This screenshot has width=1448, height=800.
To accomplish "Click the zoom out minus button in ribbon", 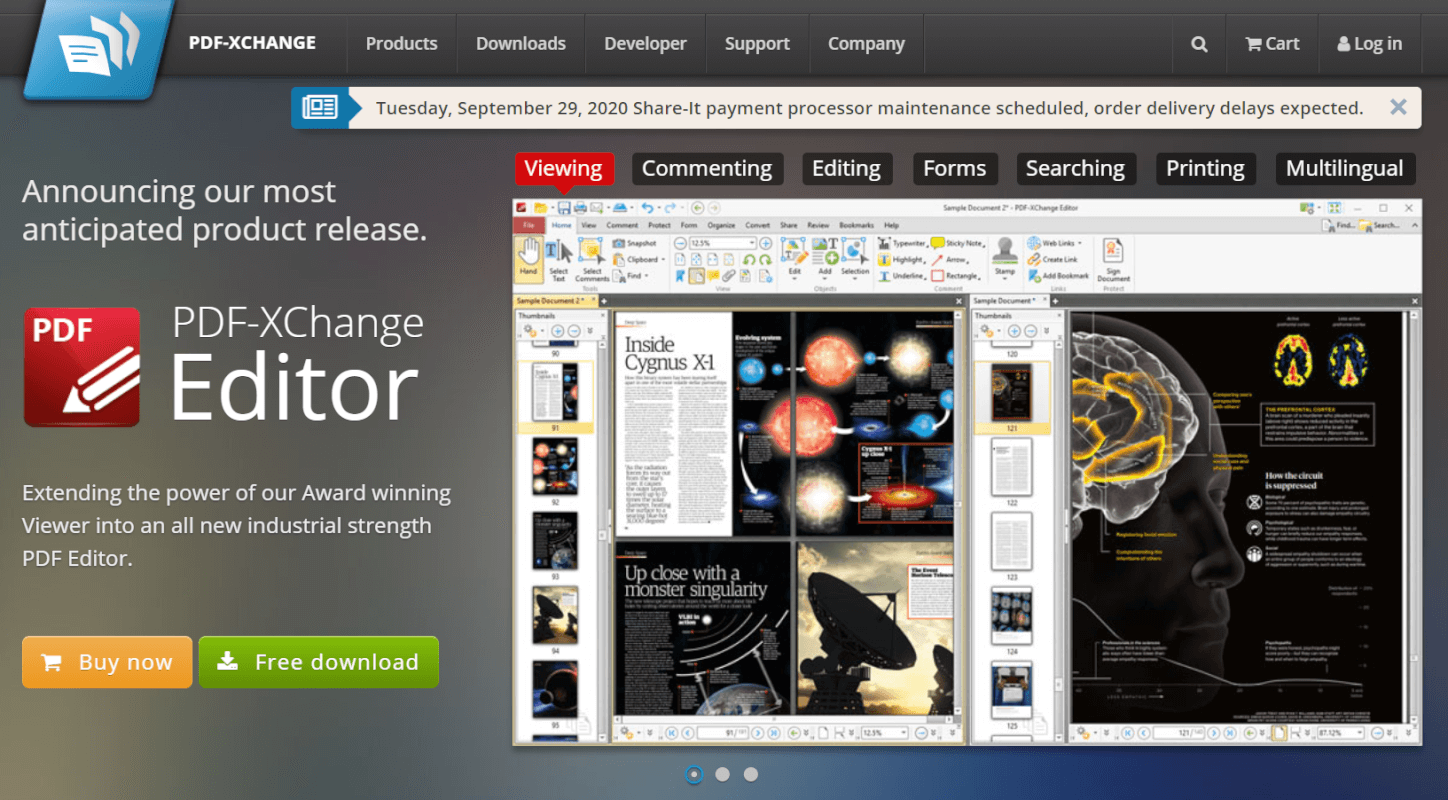I will 680,243.
